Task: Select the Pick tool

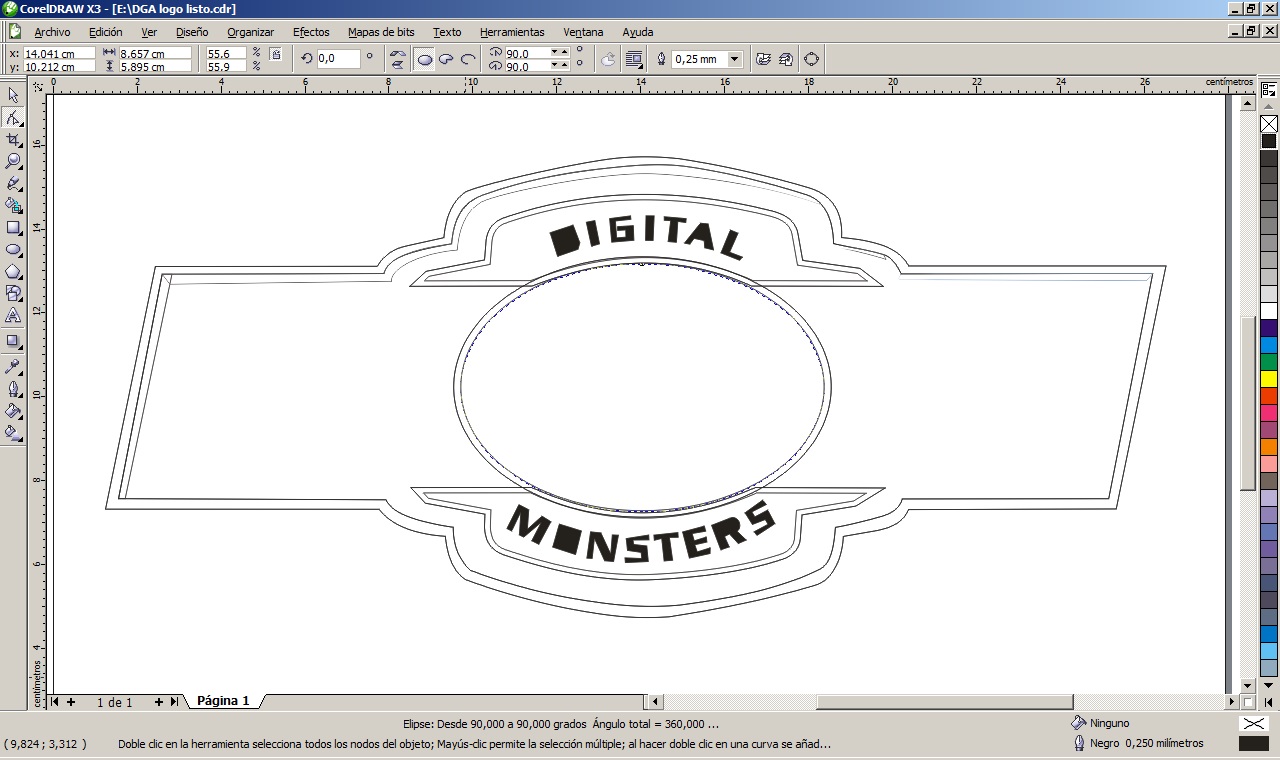Action: (13, 96)
